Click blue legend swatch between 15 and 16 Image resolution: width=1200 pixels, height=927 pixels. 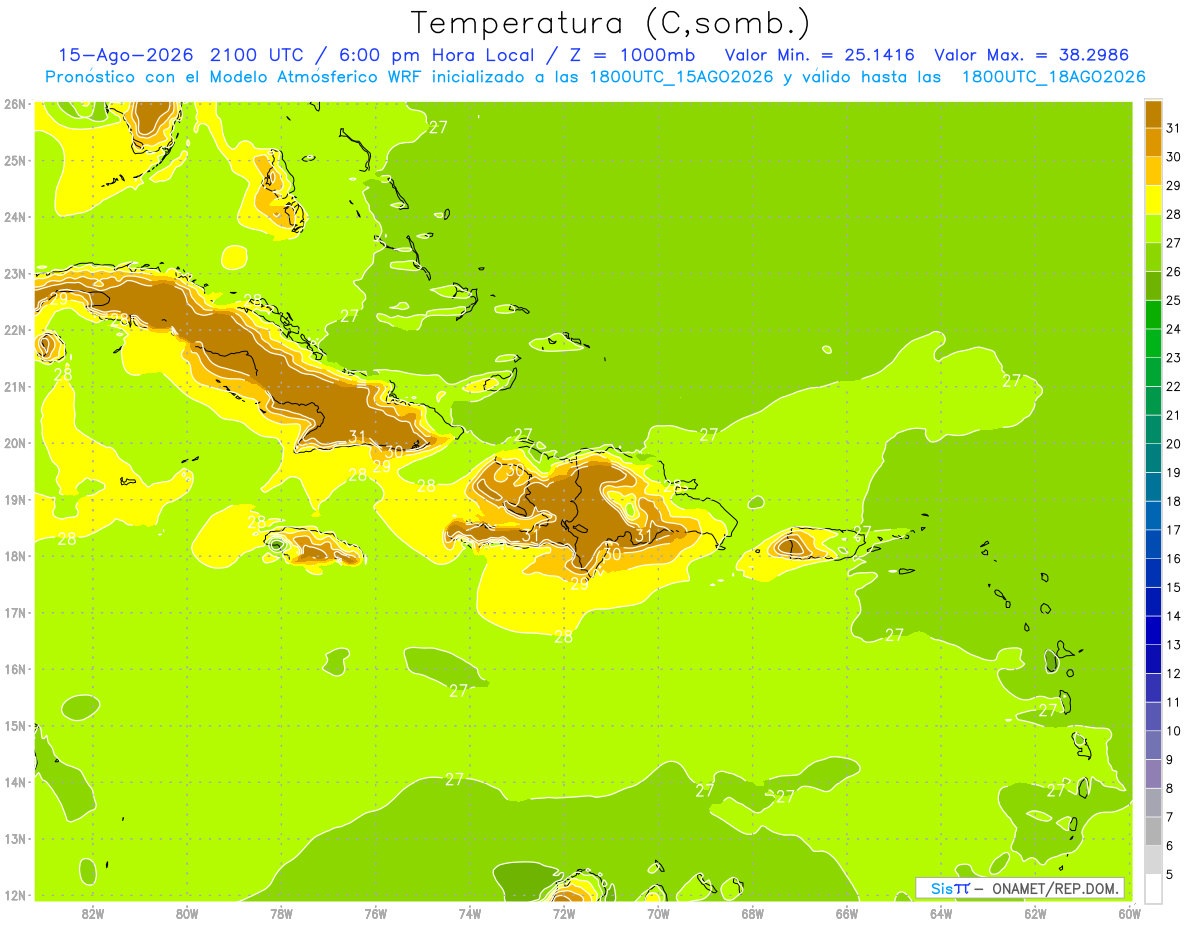(x=1153, y=573)
